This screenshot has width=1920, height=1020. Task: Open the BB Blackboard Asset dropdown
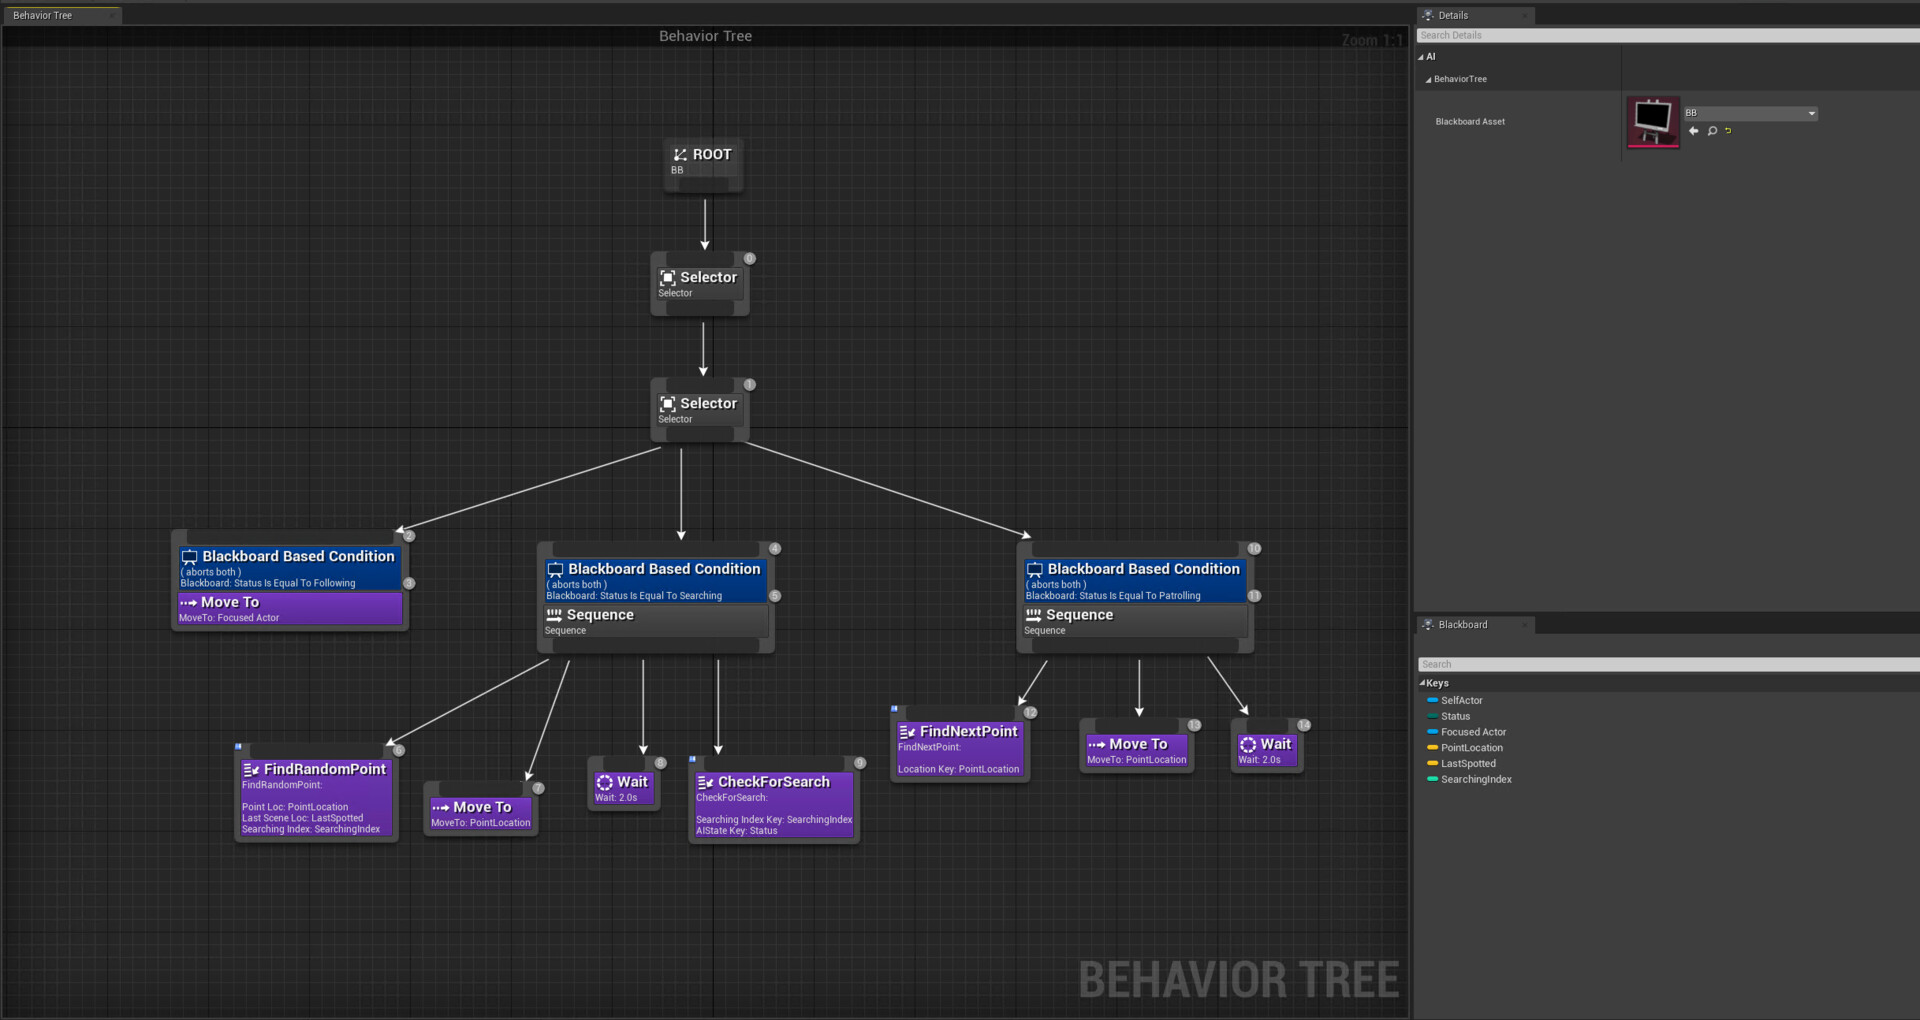coord(1811,113)
